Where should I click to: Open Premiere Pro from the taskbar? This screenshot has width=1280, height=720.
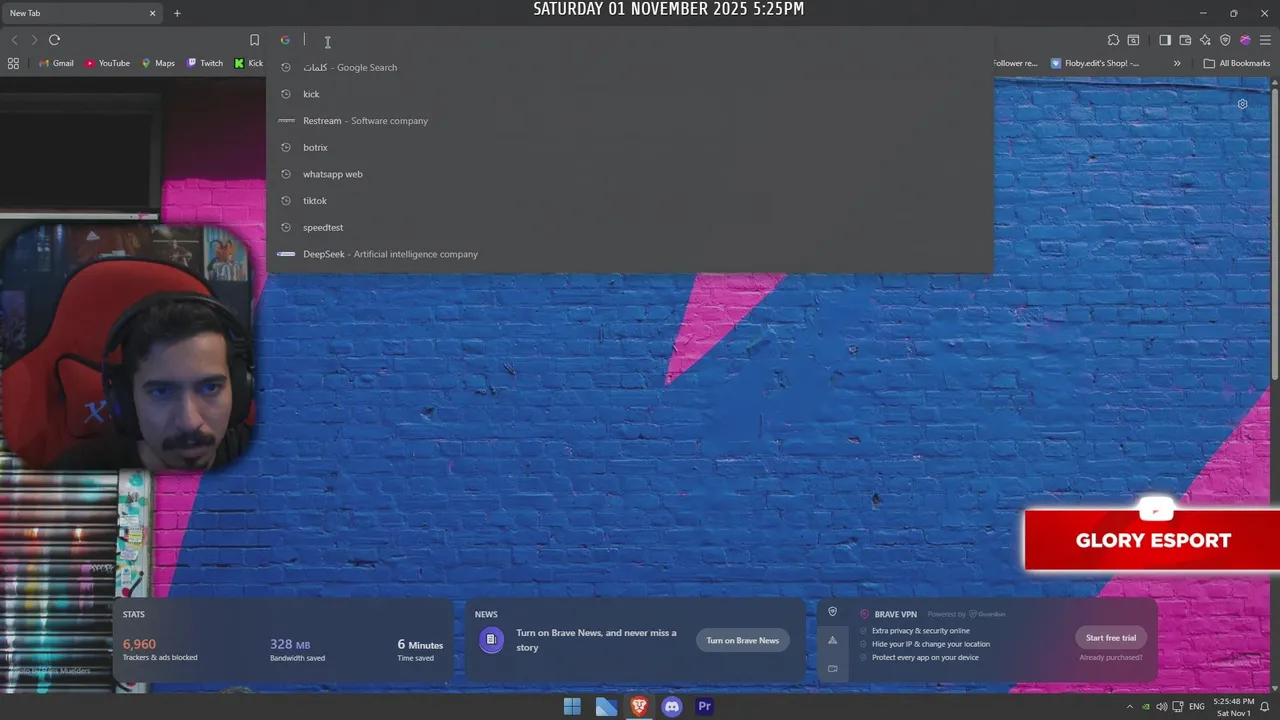tap(705, 707)
